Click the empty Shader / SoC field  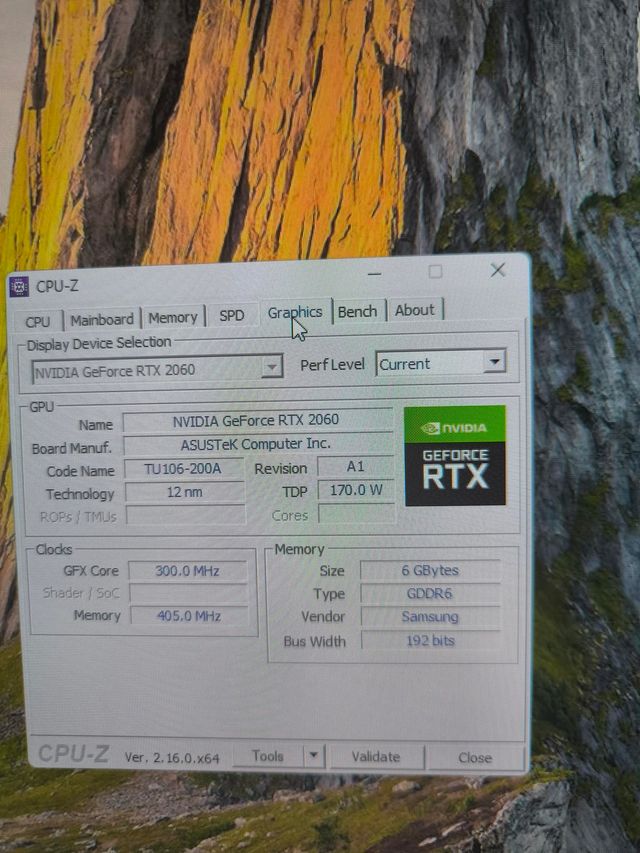(x=188, y=593)
